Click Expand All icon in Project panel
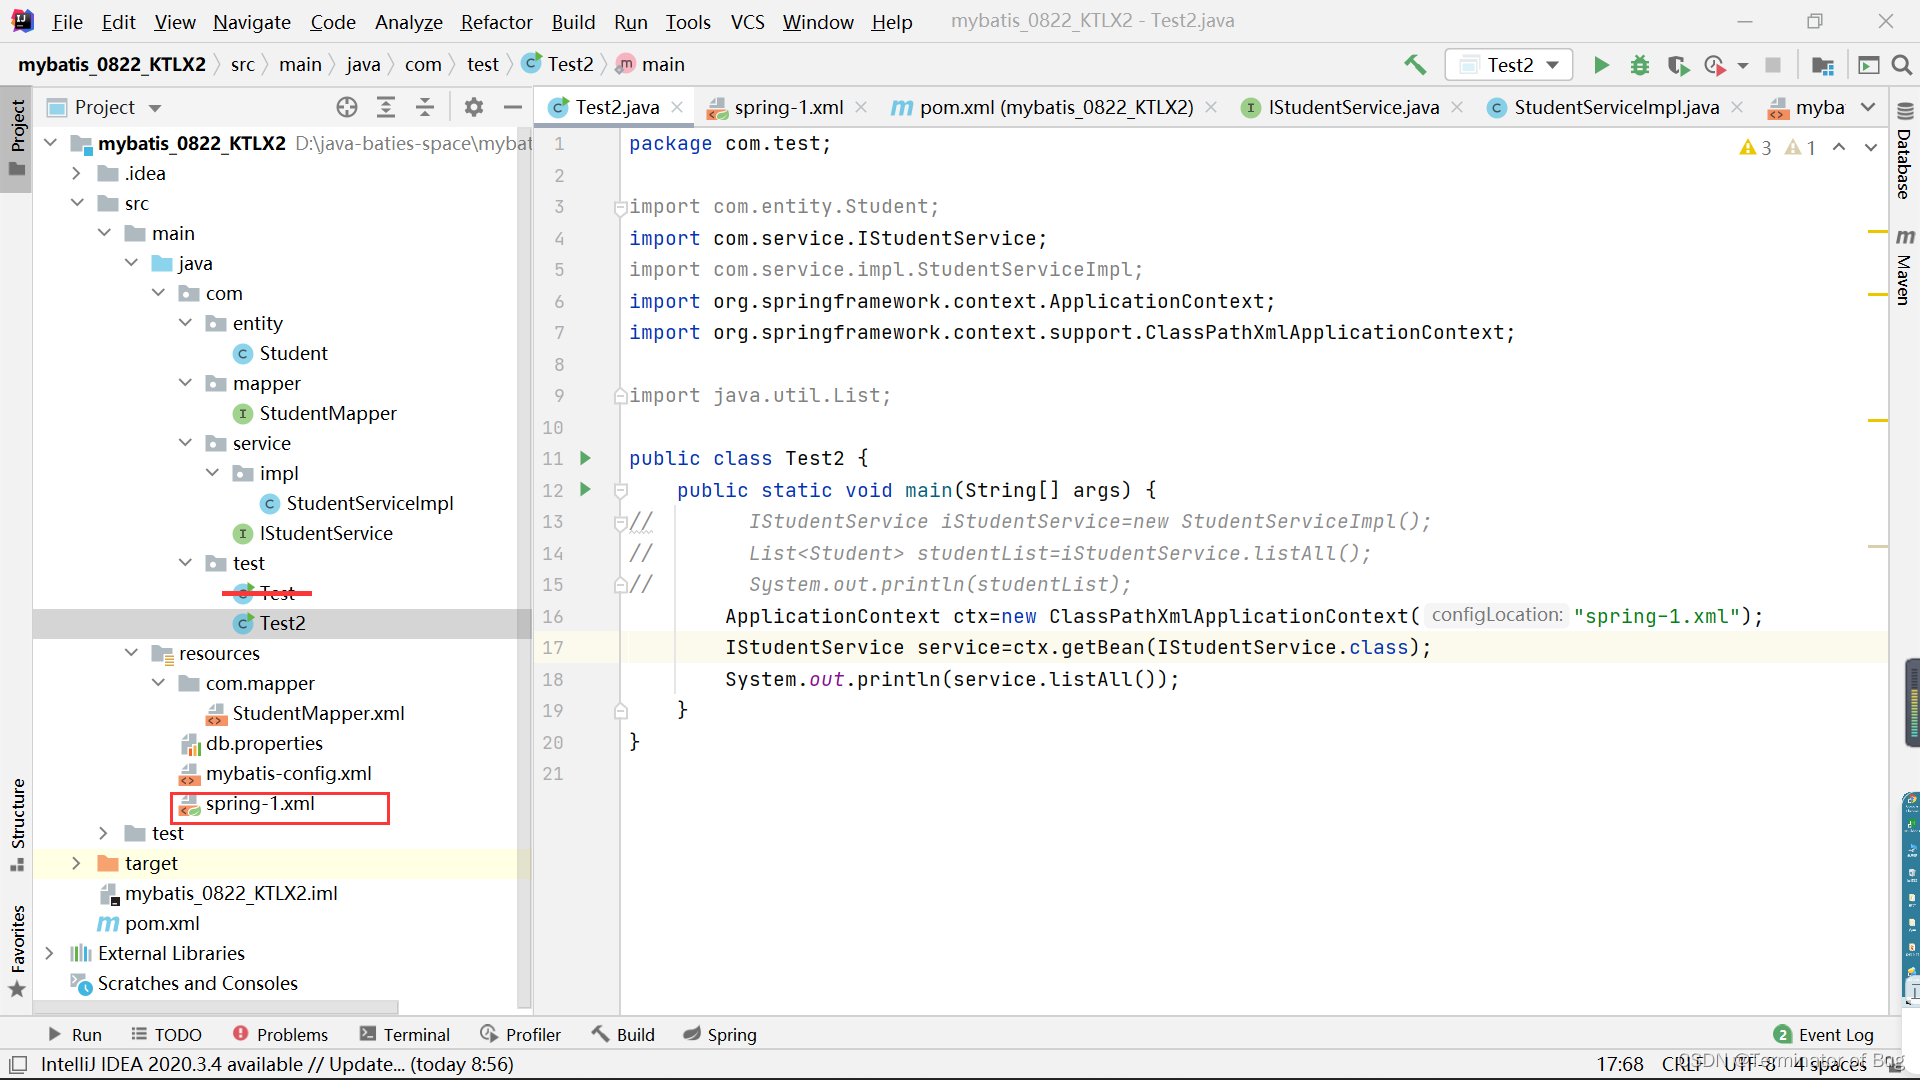Viewport: 1920px width, 1080px height. pos(386,107)
